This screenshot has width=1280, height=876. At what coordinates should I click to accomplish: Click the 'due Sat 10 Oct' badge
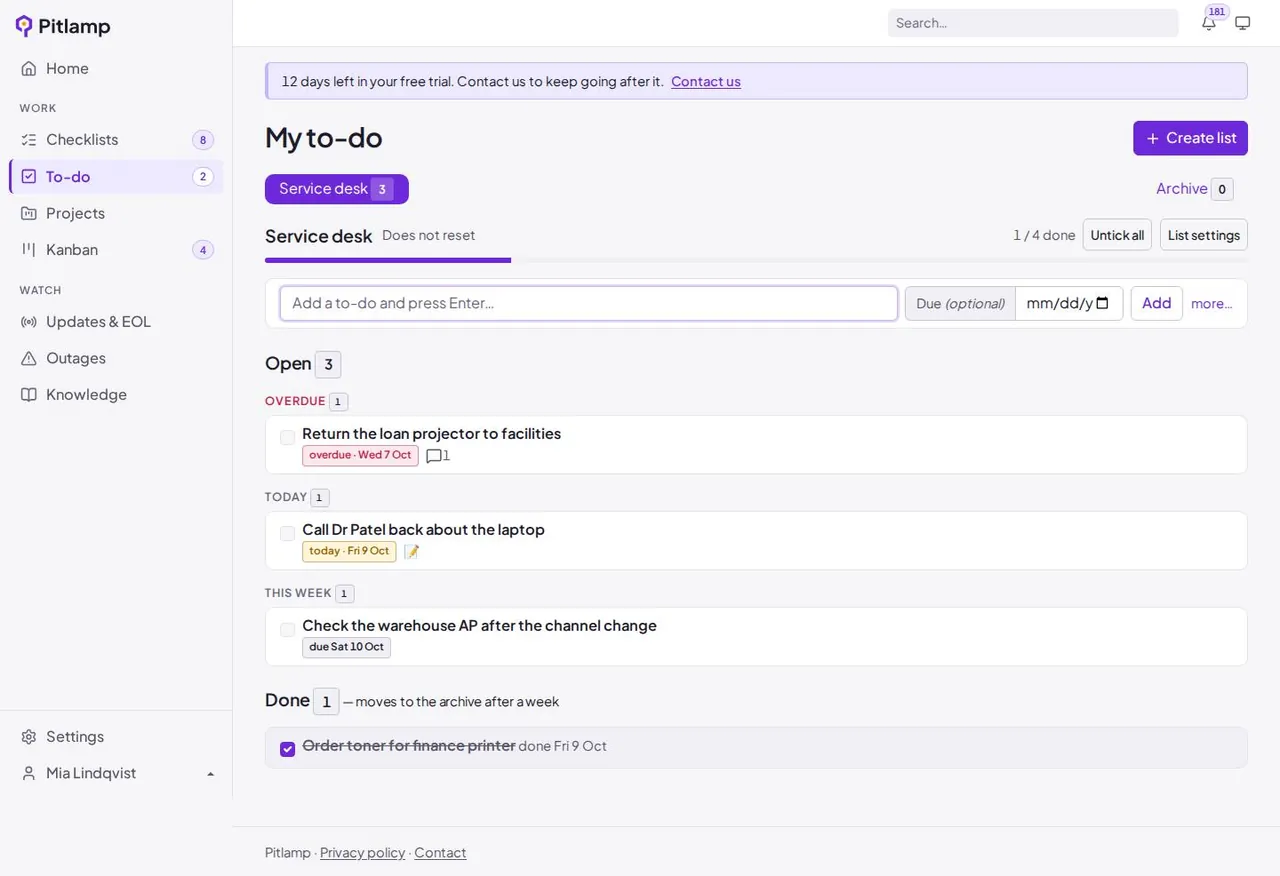click(346, 647)
